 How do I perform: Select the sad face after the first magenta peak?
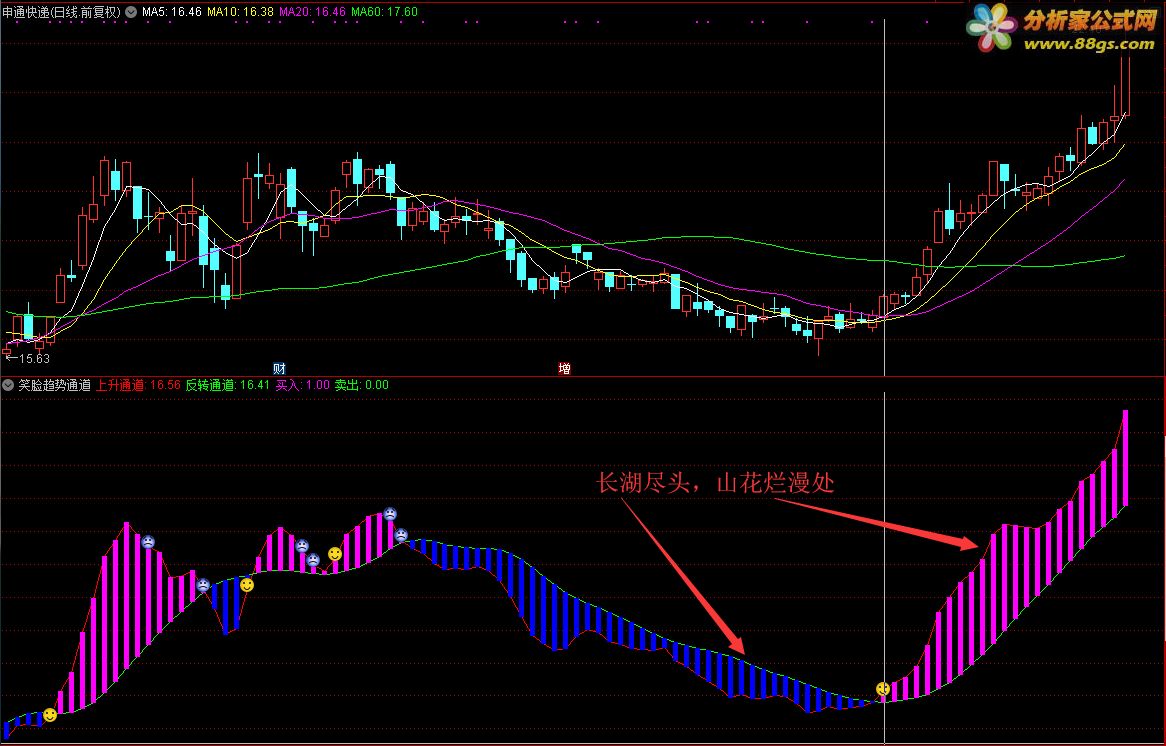[x=148, y=541]
